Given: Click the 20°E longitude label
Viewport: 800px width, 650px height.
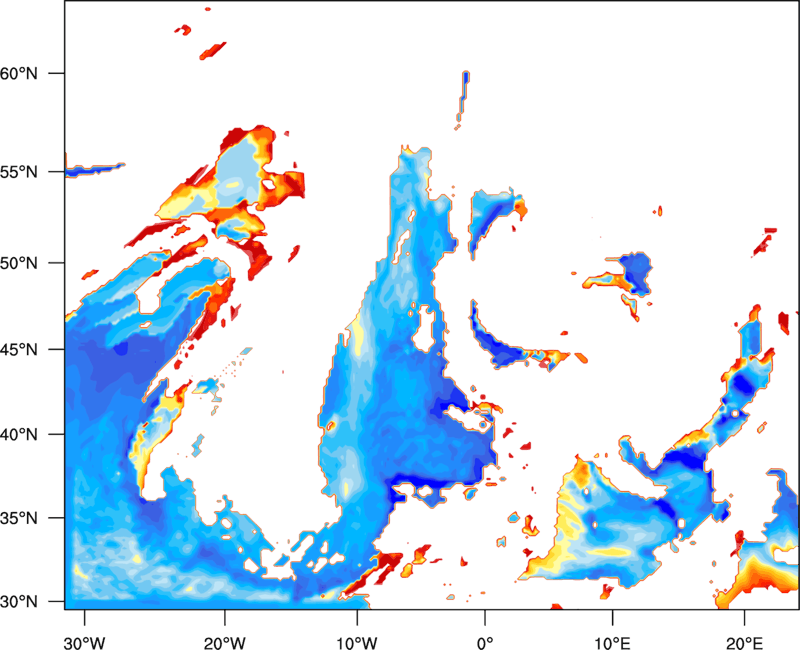Looking at the screenshot, I should pos(744,643).
